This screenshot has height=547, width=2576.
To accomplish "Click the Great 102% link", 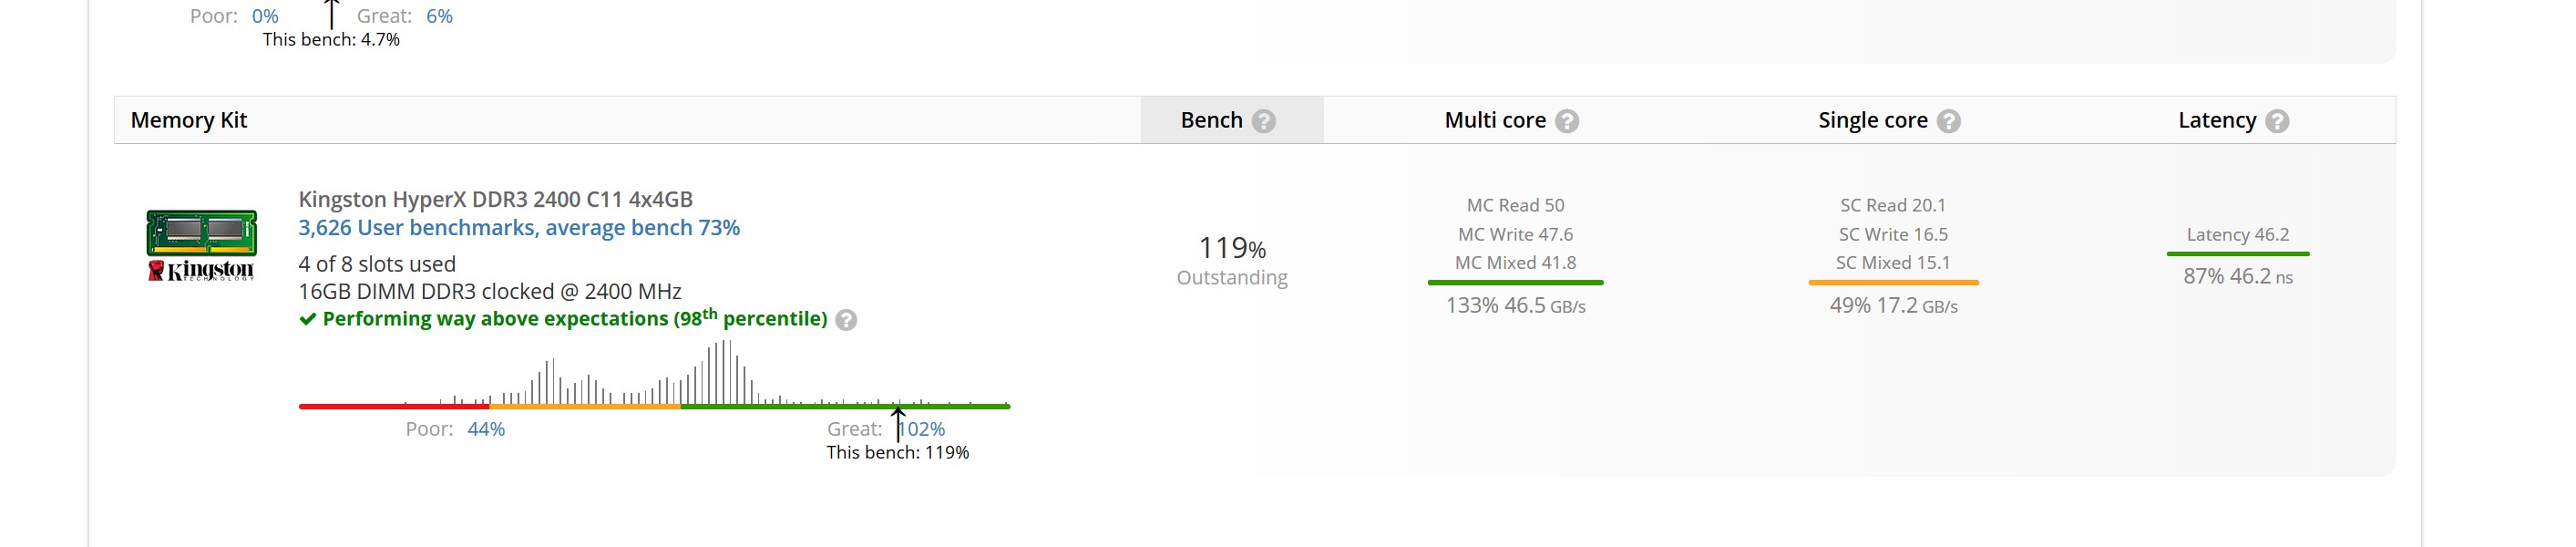I will pos(924,429).
